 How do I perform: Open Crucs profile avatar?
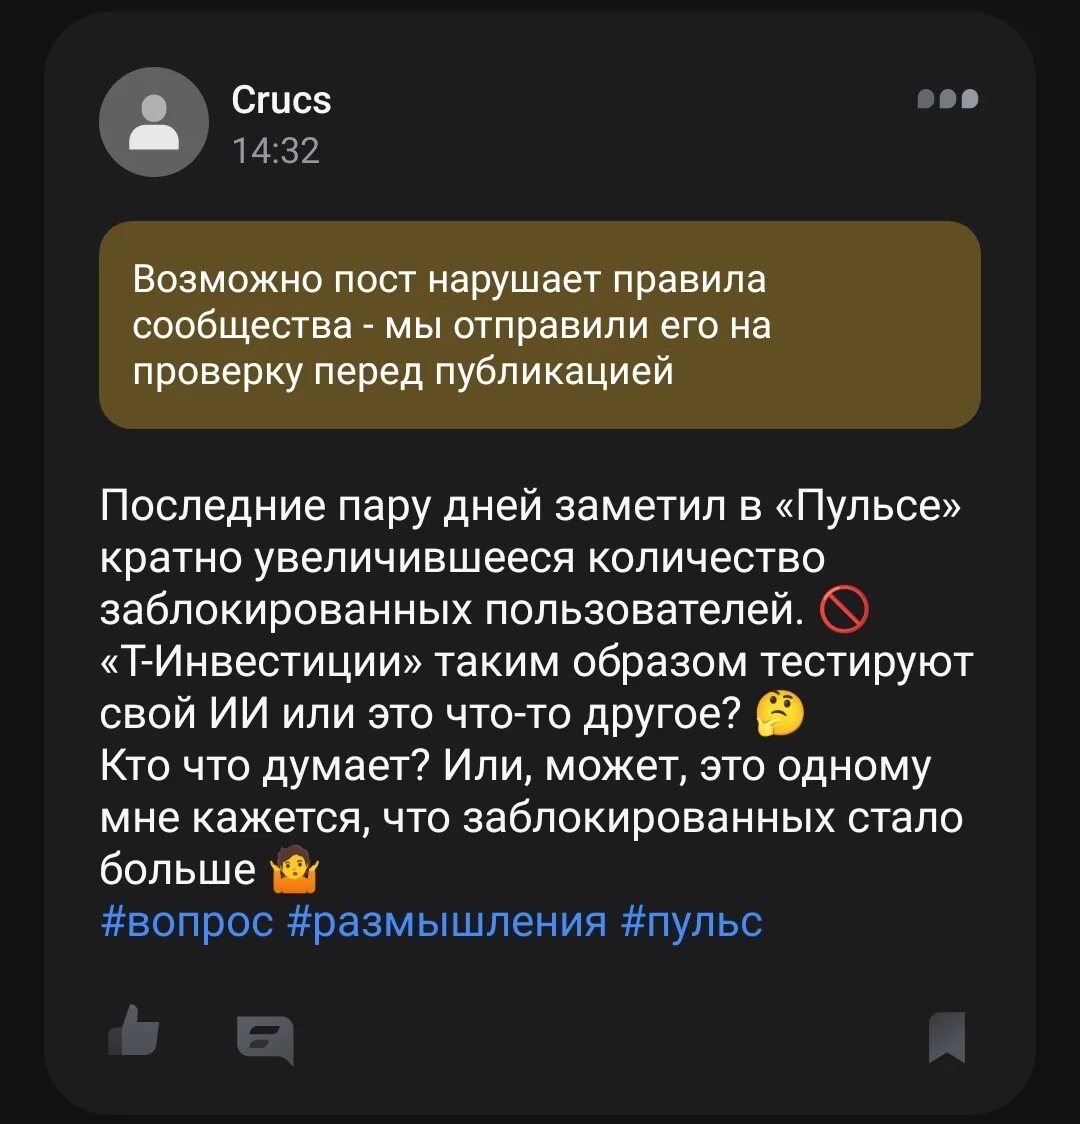[153, 122]
